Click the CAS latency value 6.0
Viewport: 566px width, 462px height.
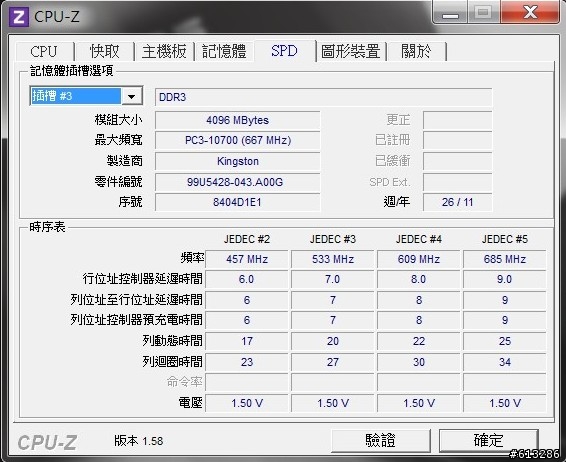point(247,279)
